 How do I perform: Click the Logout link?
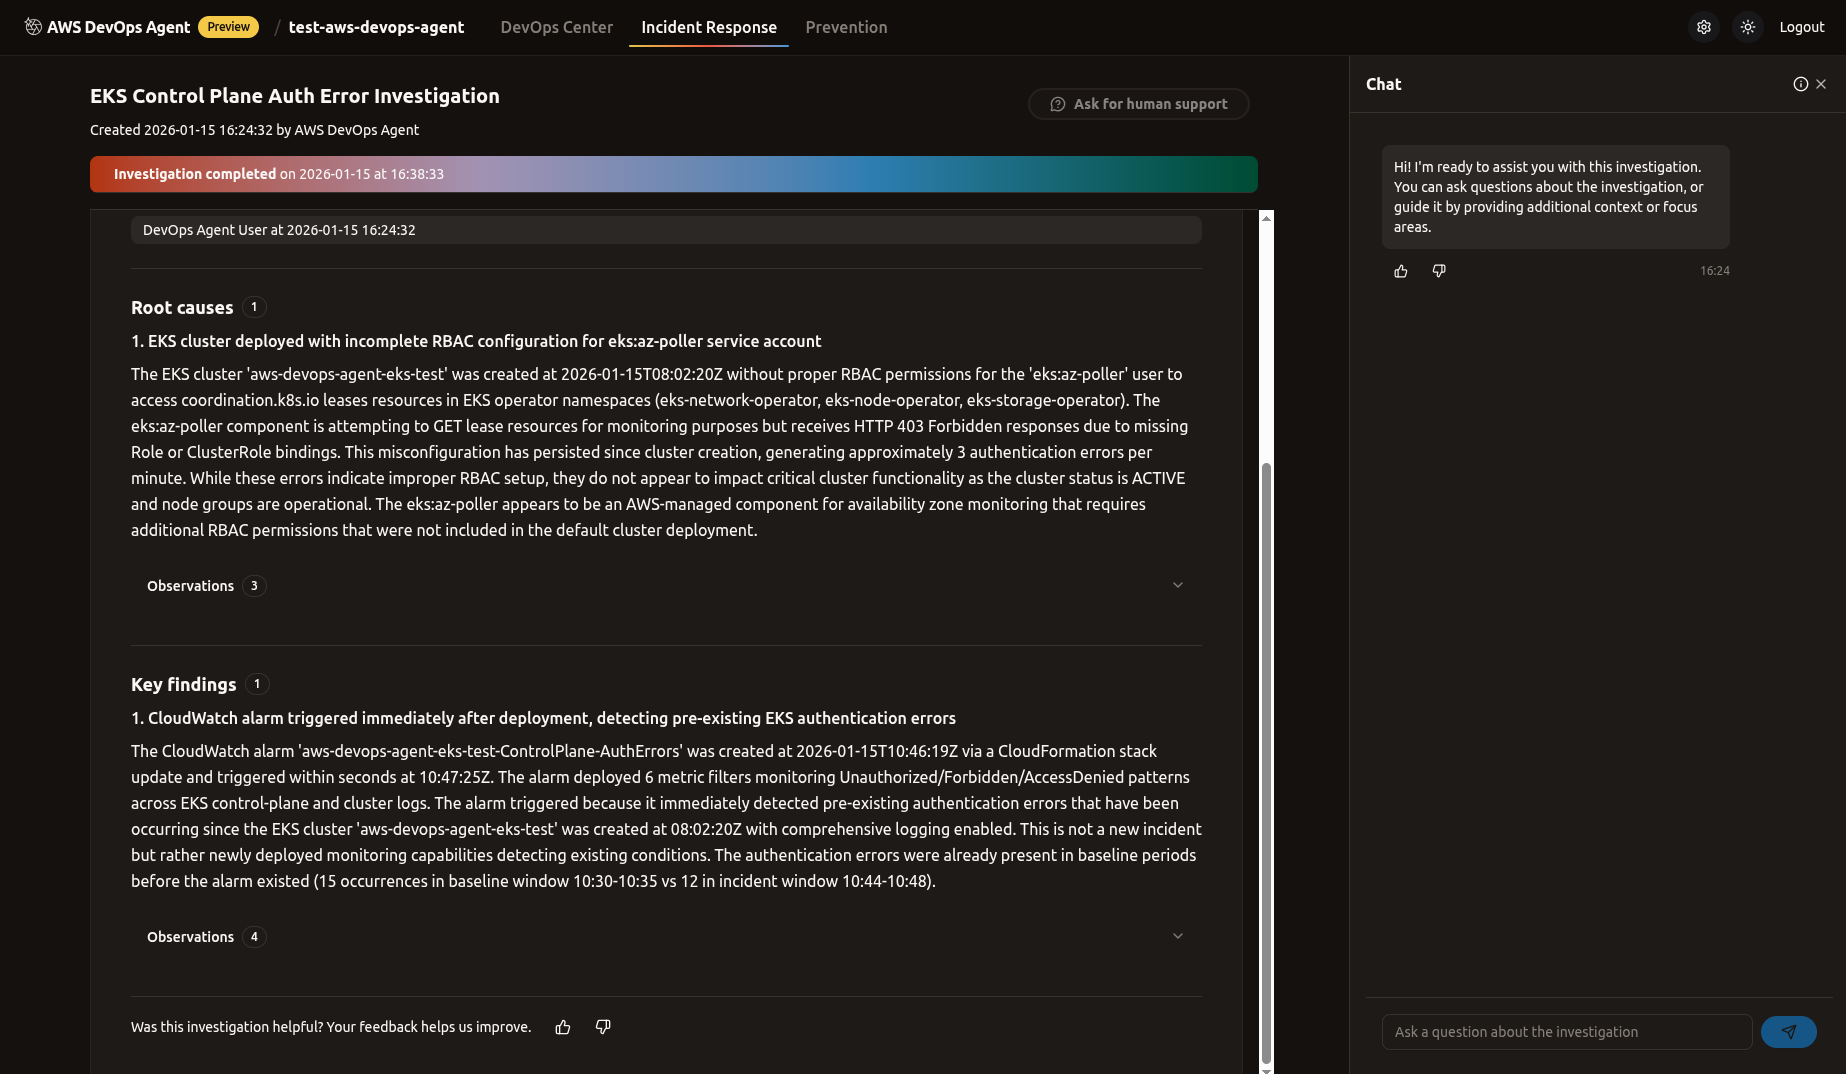[1802, 27]
